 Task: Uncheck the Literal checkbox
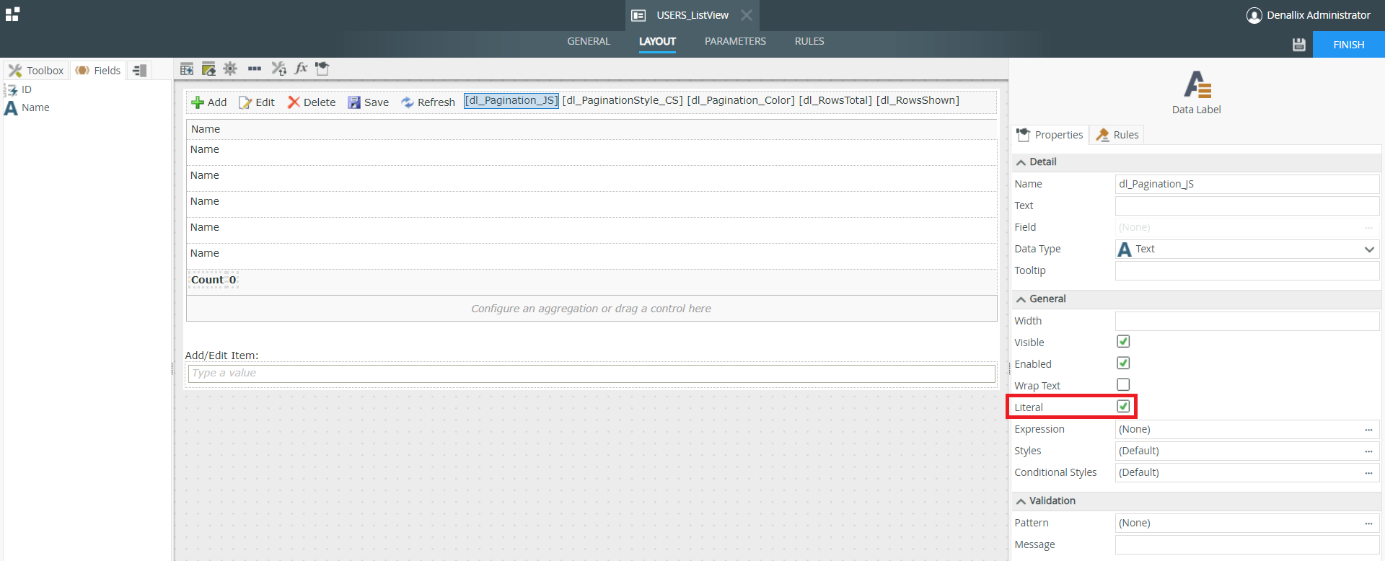(1123, 407)
